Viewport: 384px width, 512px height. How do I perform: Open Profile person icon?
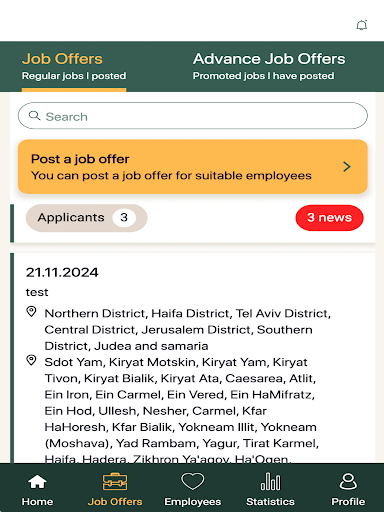point(348,482)
